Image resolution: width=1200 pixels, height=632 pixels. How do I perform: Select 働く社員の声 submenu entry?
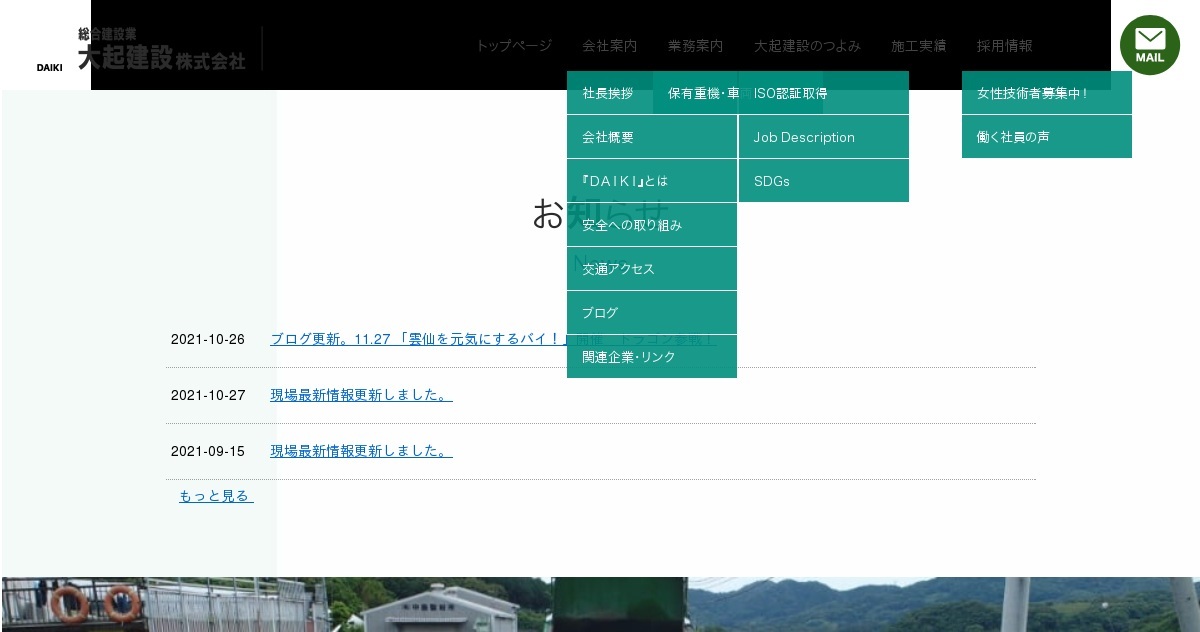[x=1047, y=137]
